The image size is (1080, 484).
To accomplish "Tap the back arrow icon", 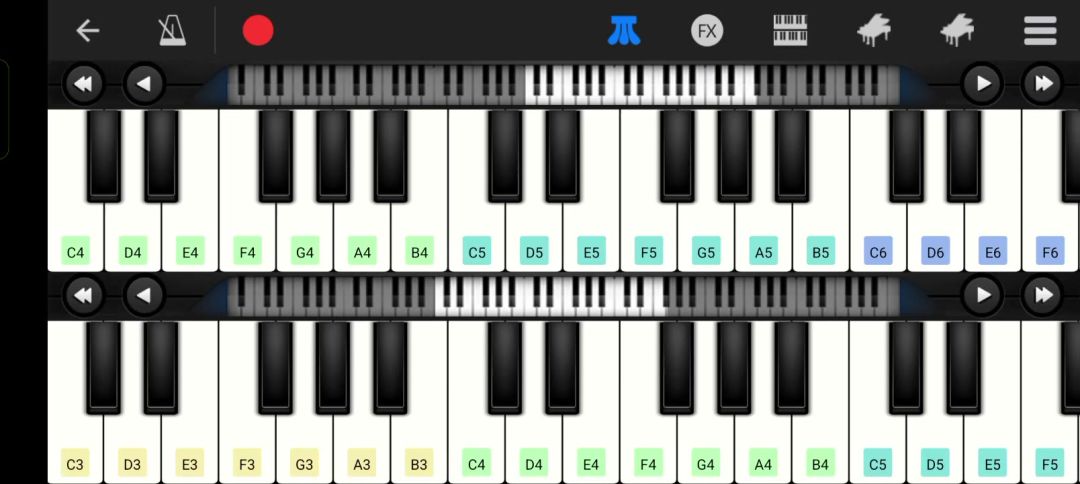I will click(87, 31).
